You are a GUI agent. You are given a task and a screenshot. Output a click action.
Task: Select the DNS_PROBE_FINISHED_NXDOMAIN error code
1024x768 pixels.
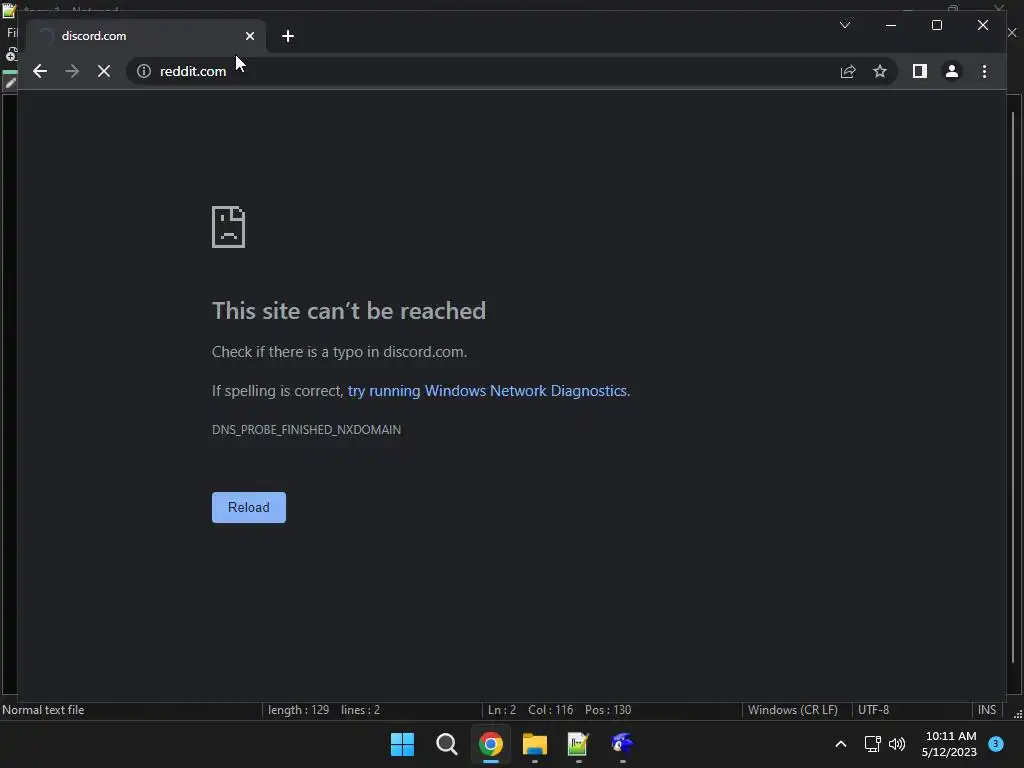click(x=306, y=430)
